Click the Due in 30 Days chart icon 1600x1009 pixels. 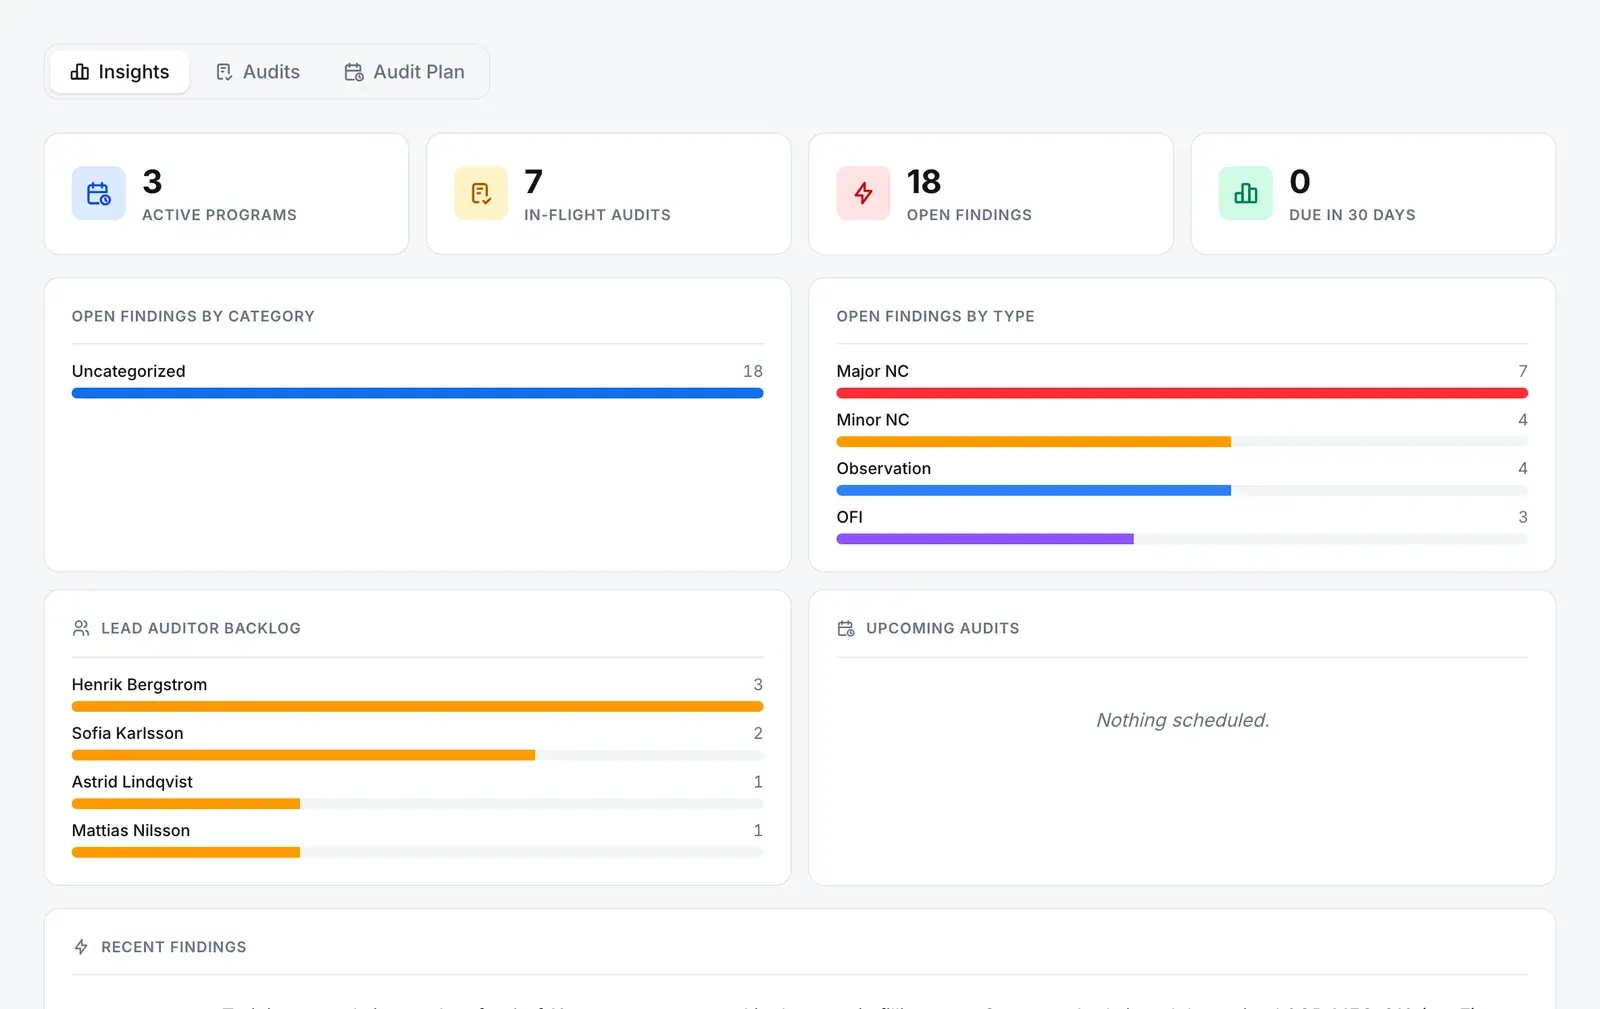pyautogui.click(x=1245, y=193)
